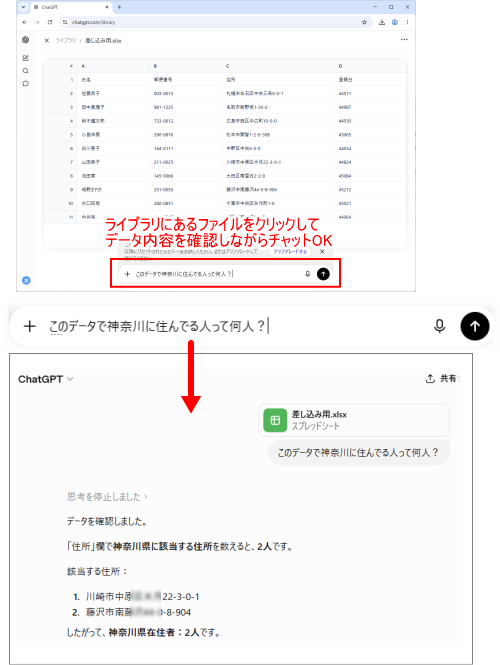Reload the chatgpt.com page
The height and width of the screenshot is (665, 500).
click(x=50, y=22)
